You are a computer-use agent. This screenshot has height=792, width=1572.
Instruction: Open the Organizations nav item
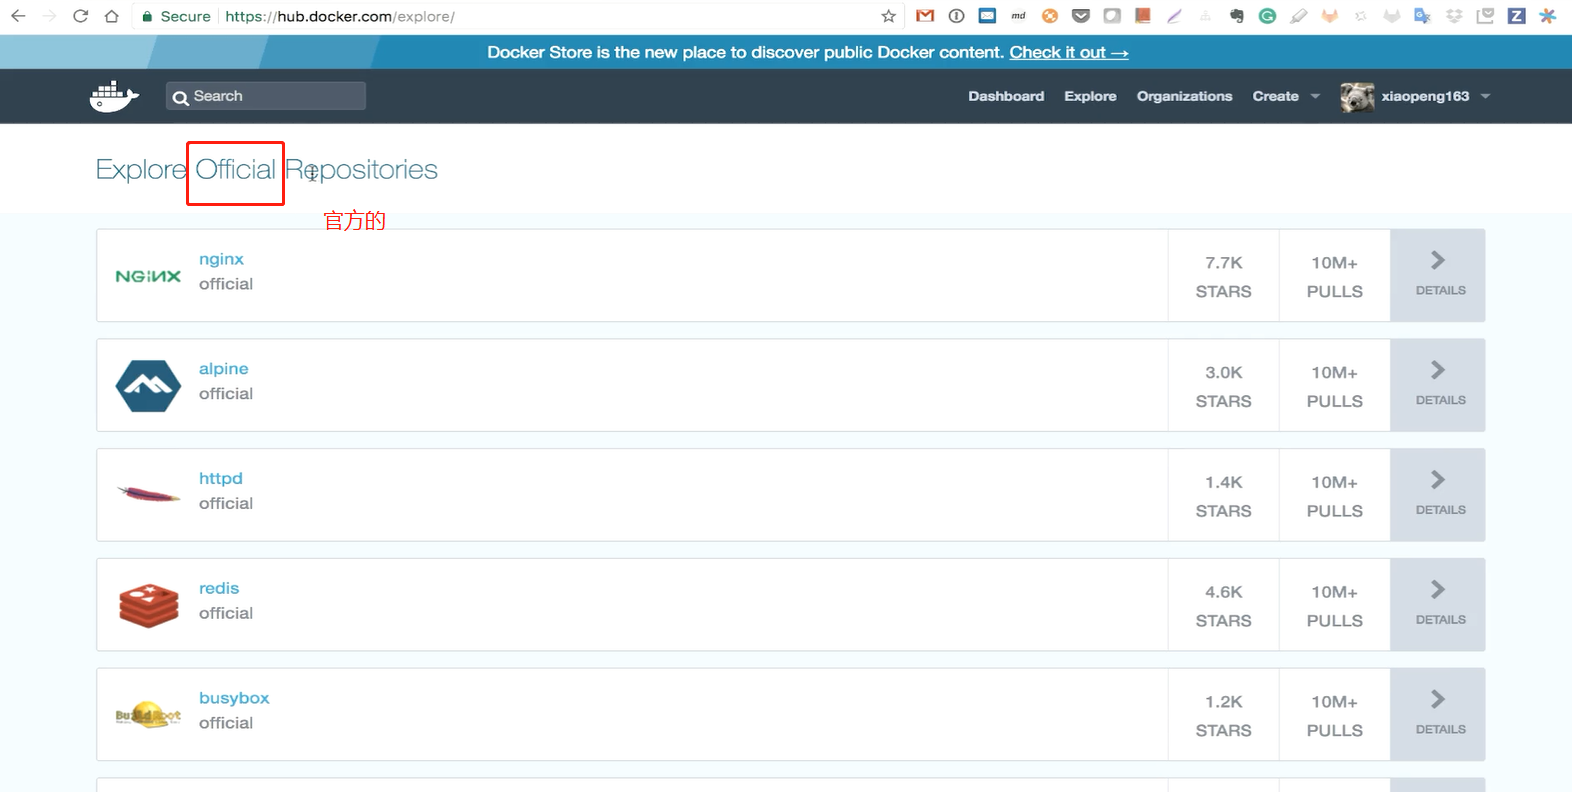pos(1184,96)
